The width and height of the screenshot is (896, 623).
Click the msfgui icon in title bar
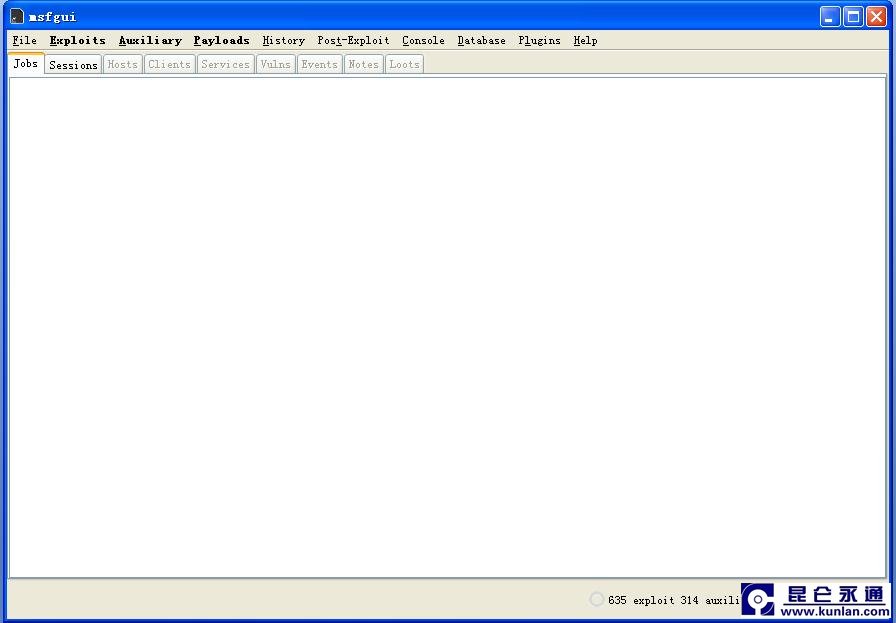17,16
